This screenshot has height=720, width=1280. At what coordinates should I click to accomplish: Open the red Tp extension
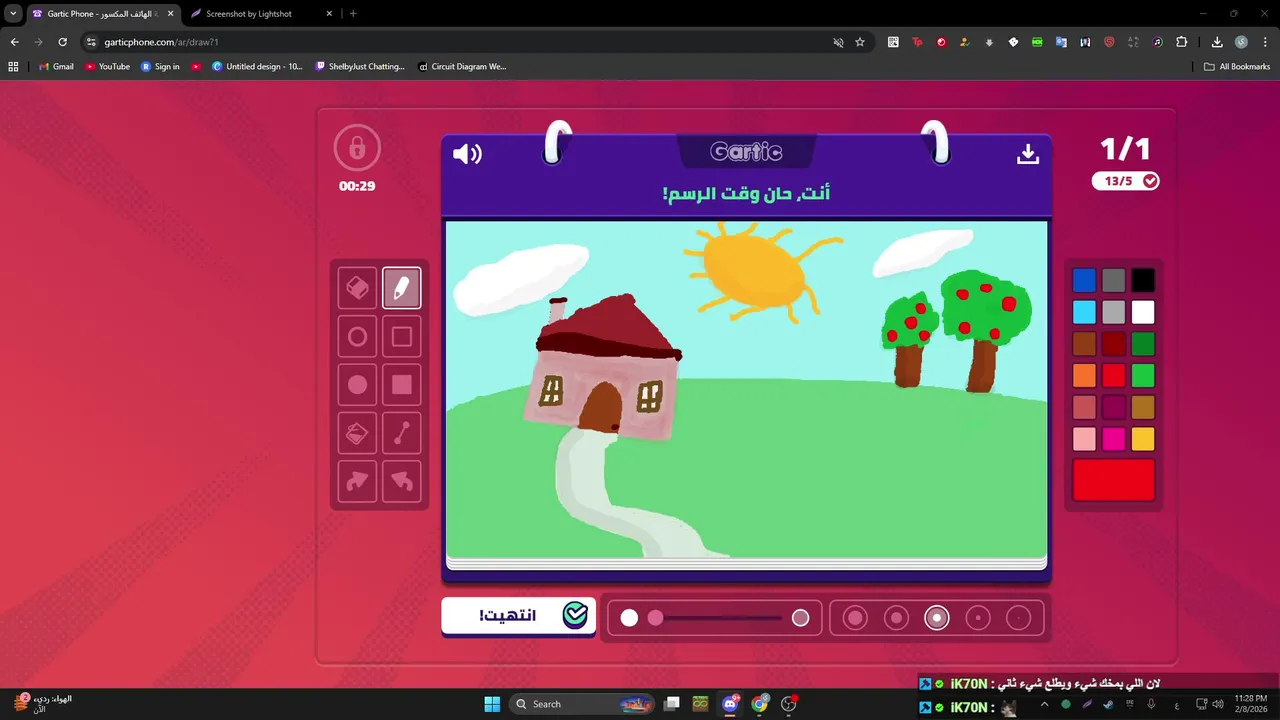(x=917, y=42)
